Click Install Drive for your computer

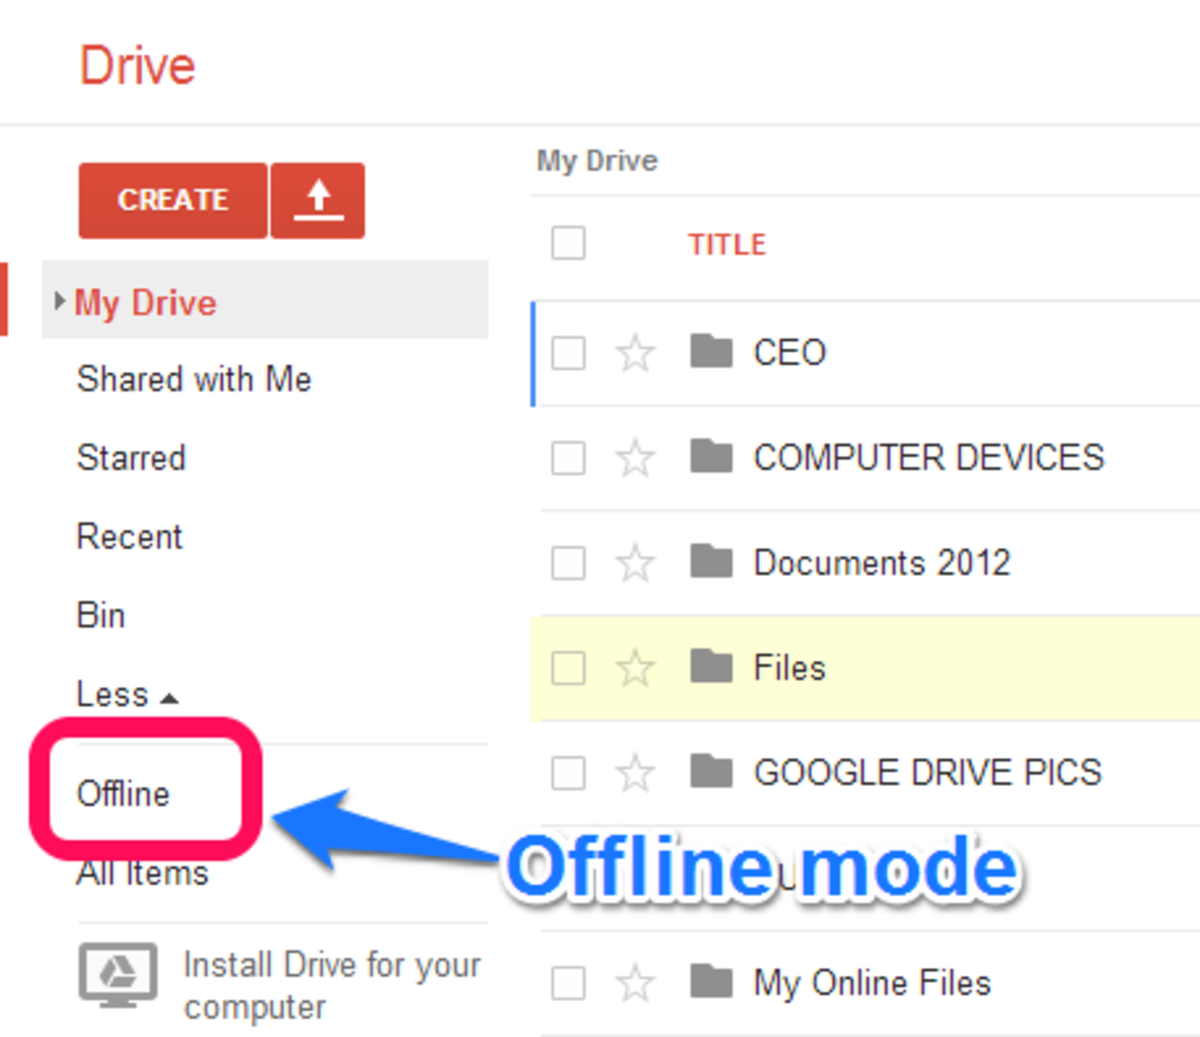(x=332, y=986)
